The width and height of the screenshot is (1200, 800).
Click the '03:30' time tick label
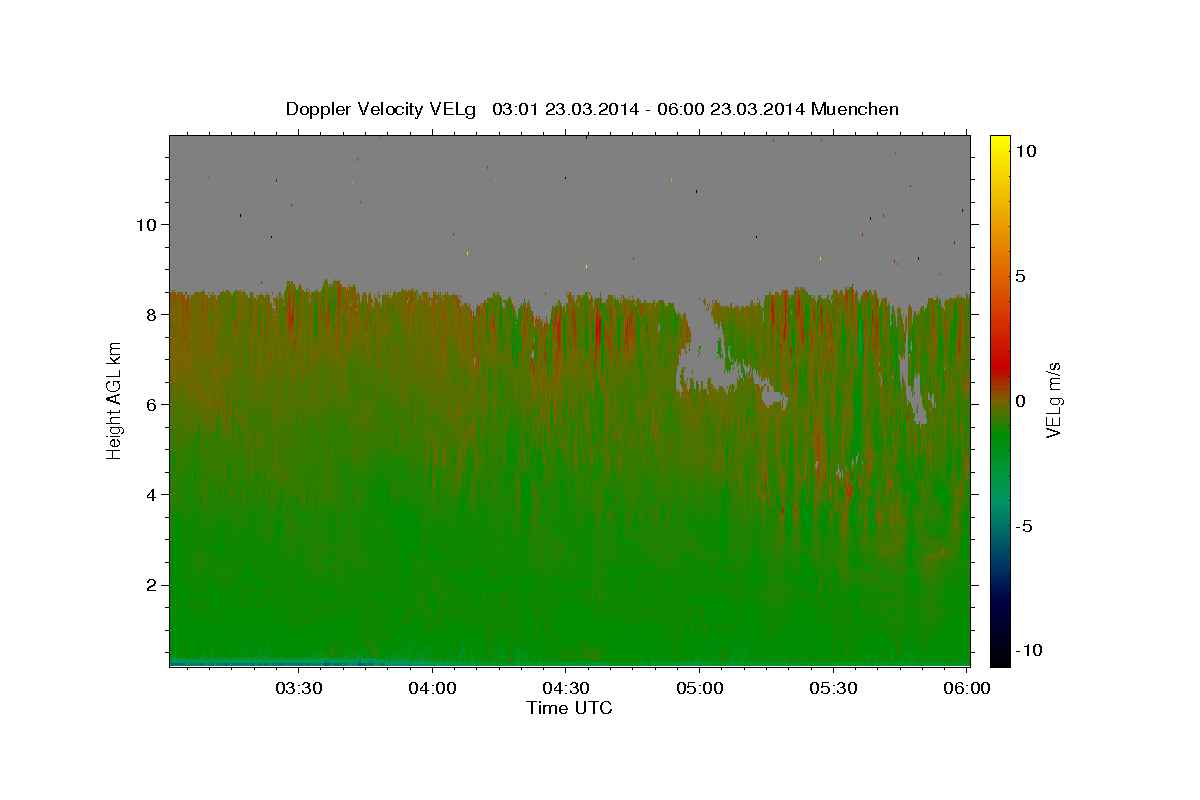(x=299, y=688)
